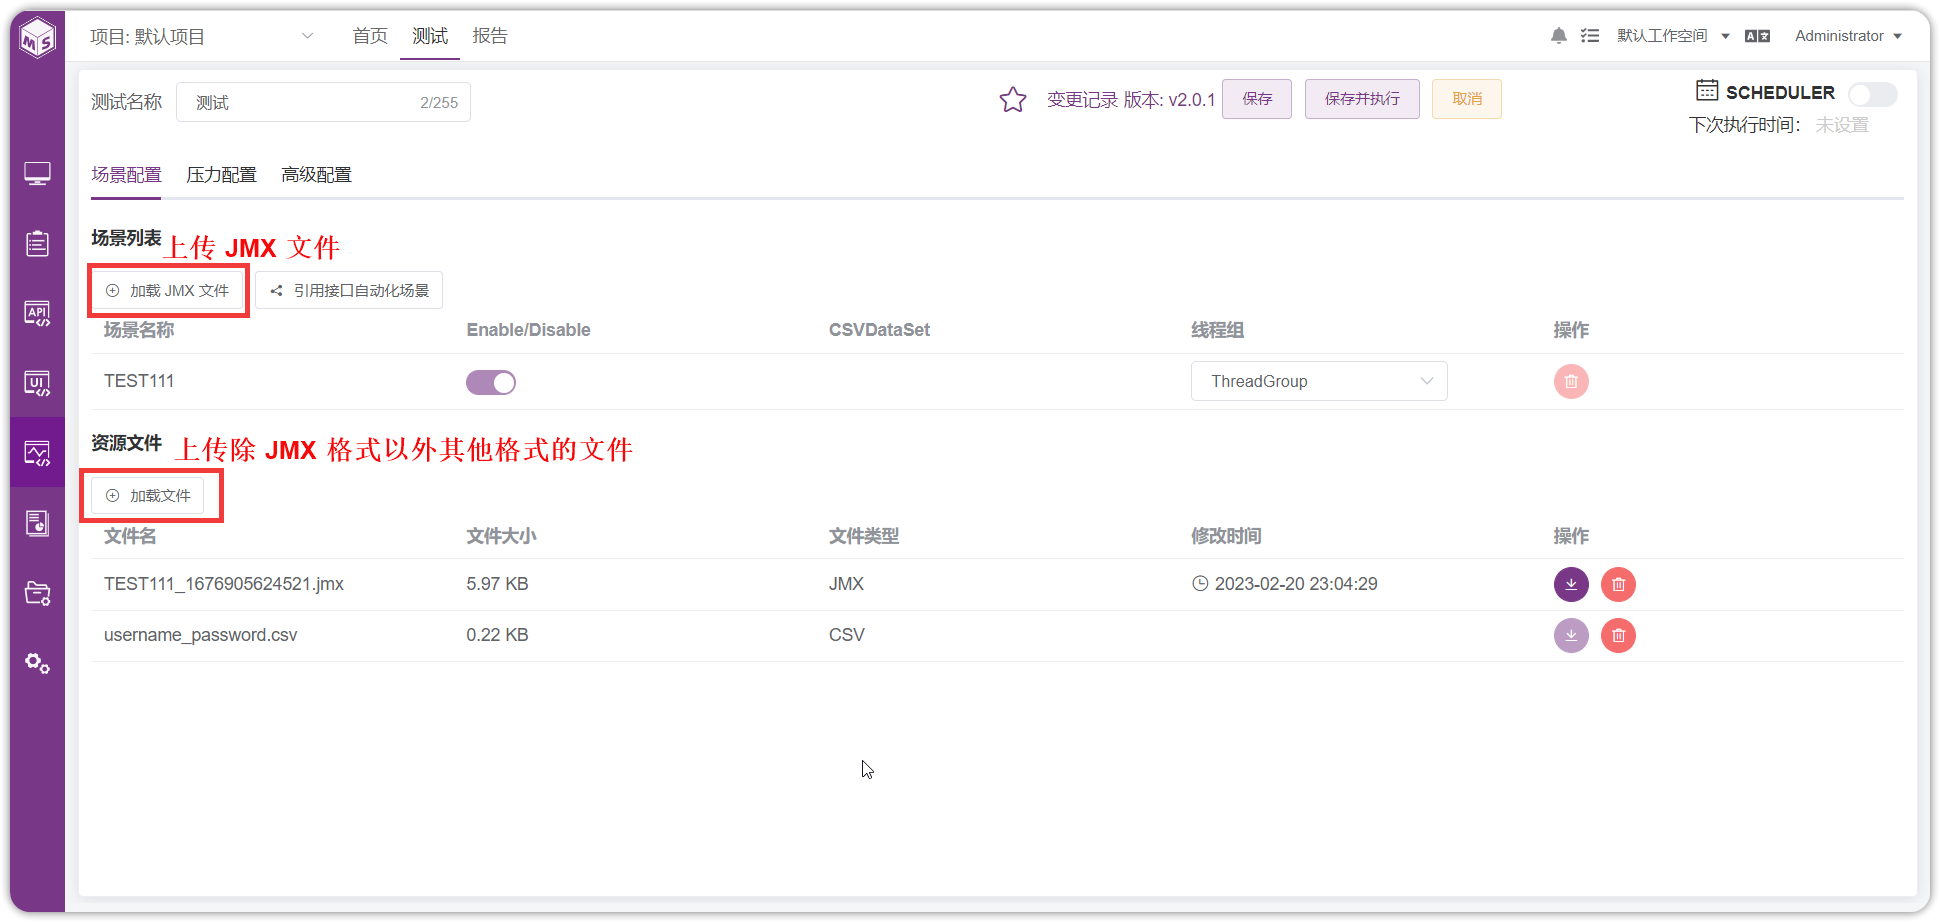The height and width of the screenshot is (922, 1940).
Task: Disable the TEST111 scenario toggle
Action: tap(491, 382)
